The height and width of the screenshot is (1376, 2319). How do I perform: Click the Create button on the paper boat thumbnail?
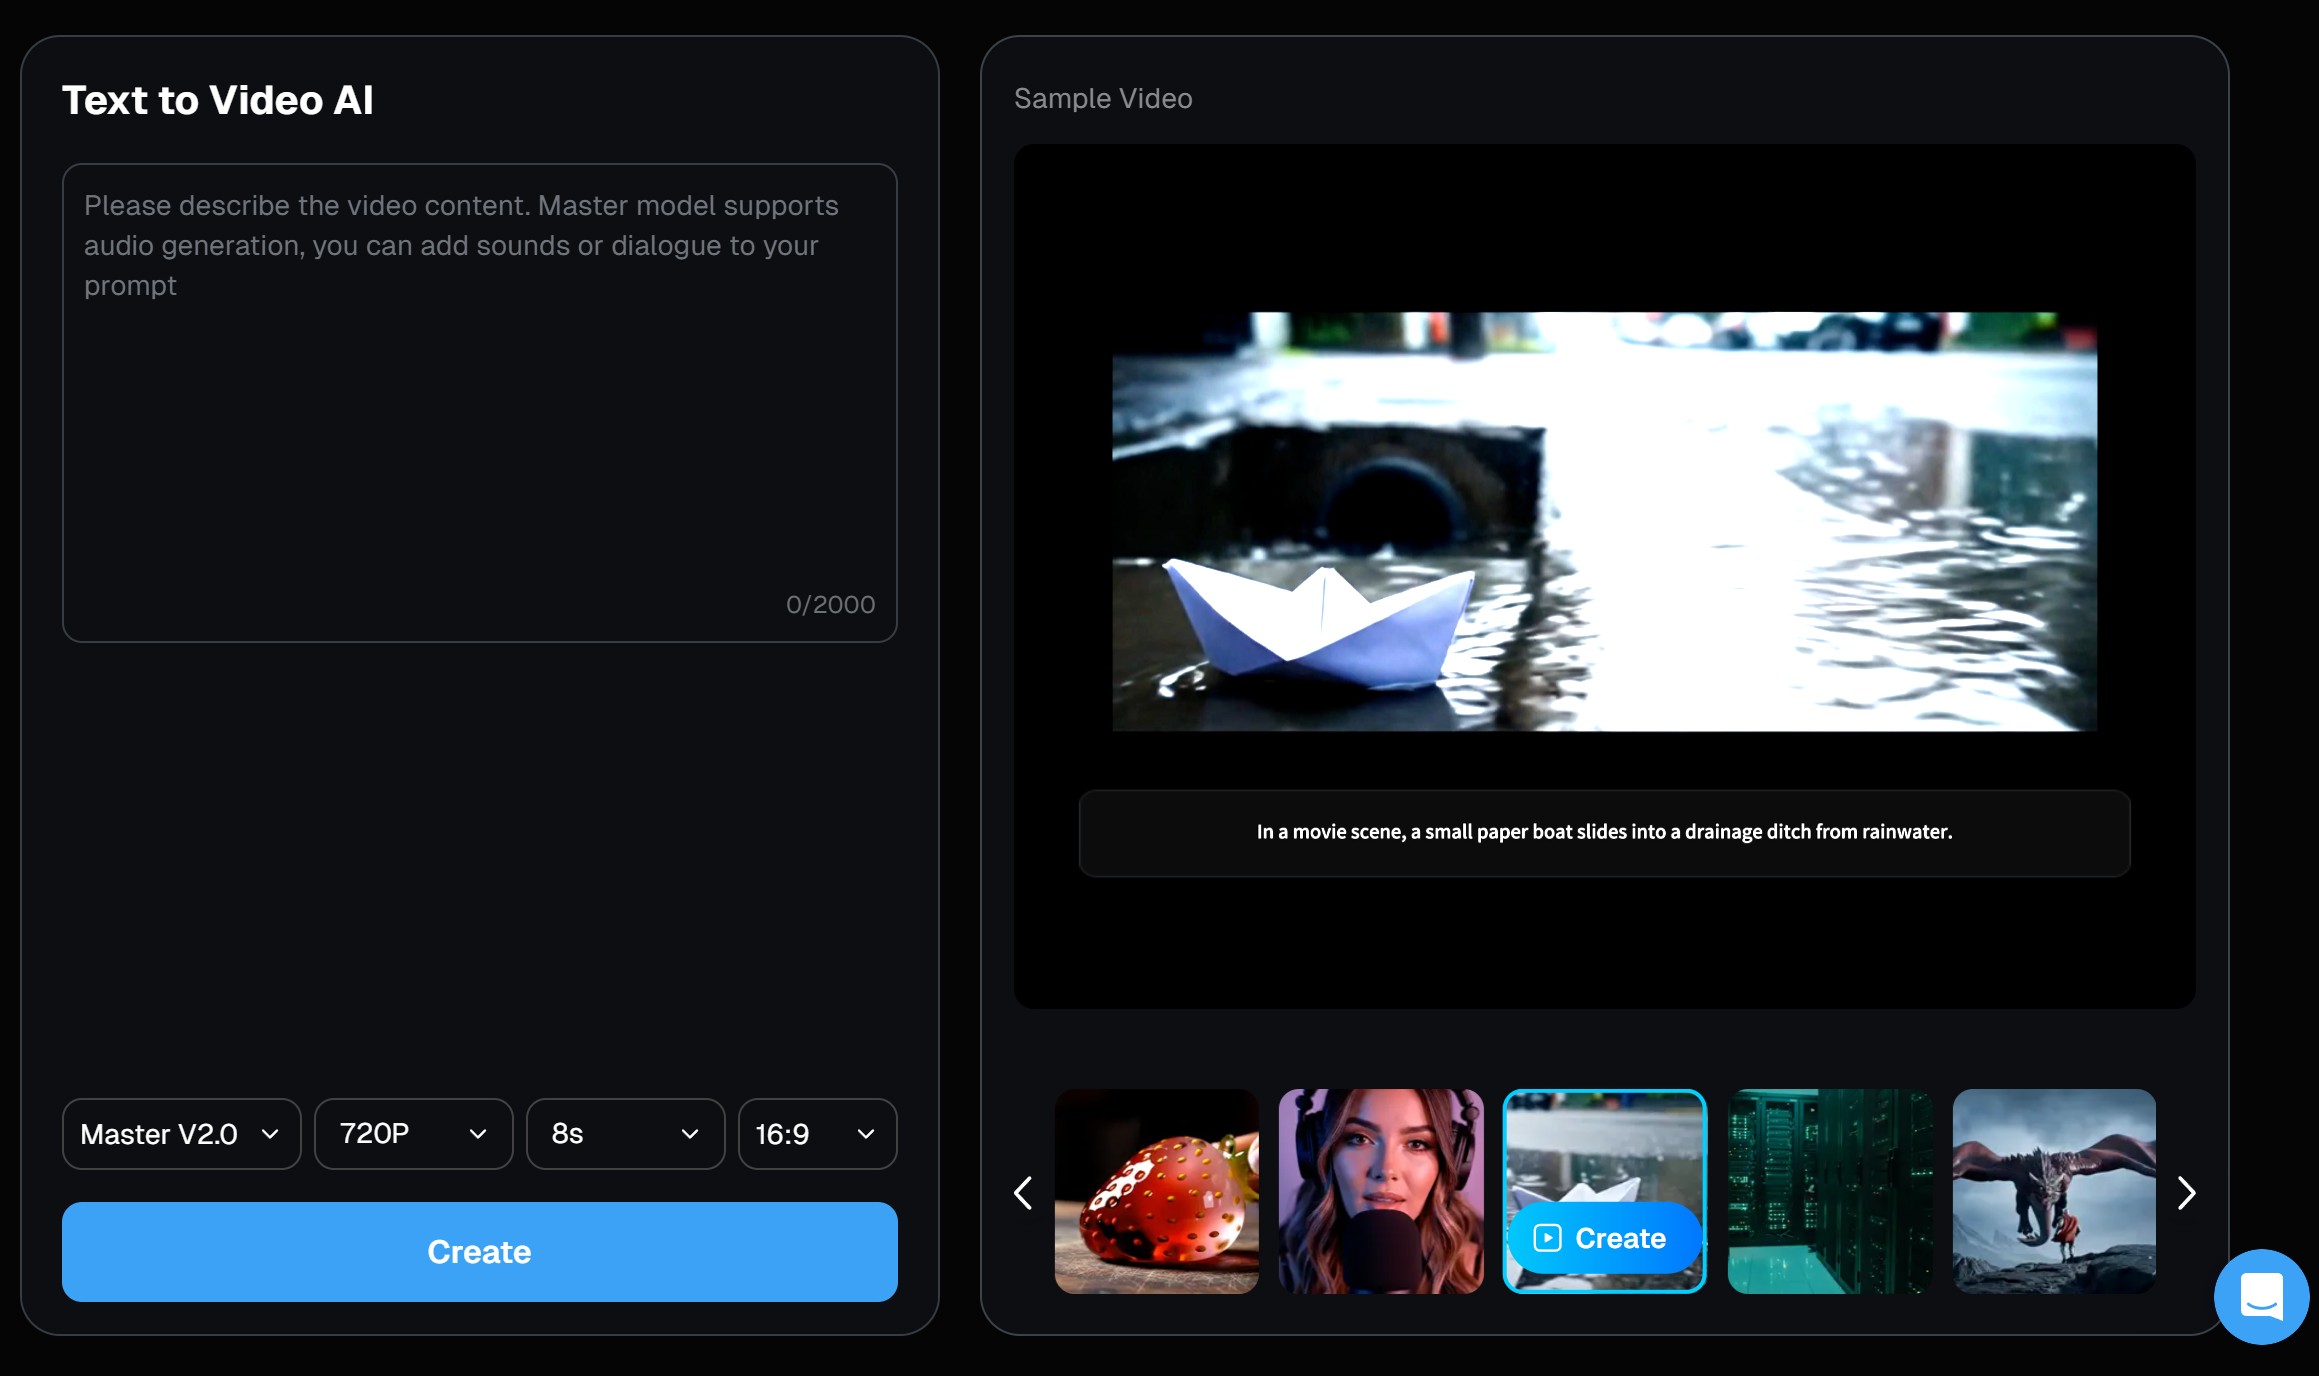1604,1238
